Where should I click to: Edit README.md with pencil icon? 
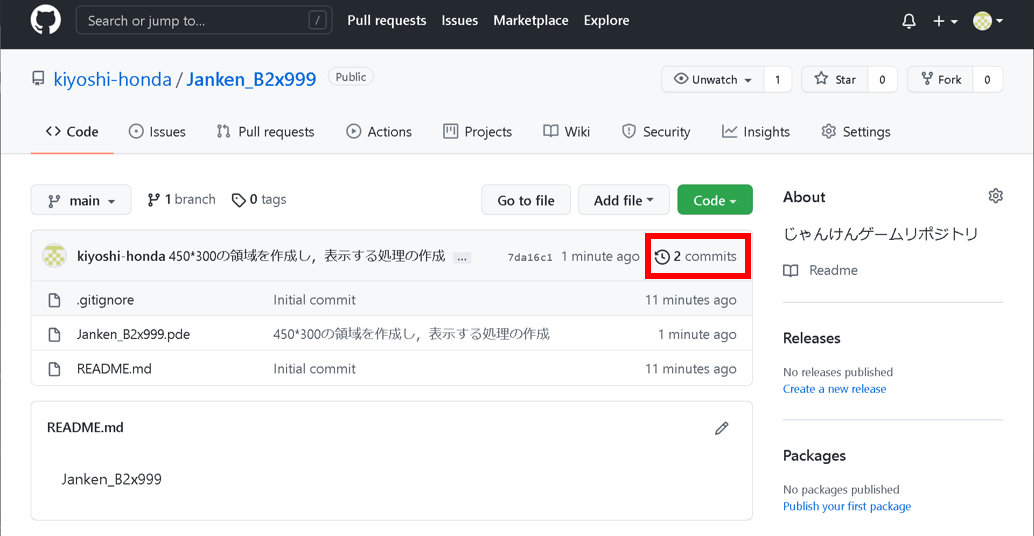[x=722, y=428]
